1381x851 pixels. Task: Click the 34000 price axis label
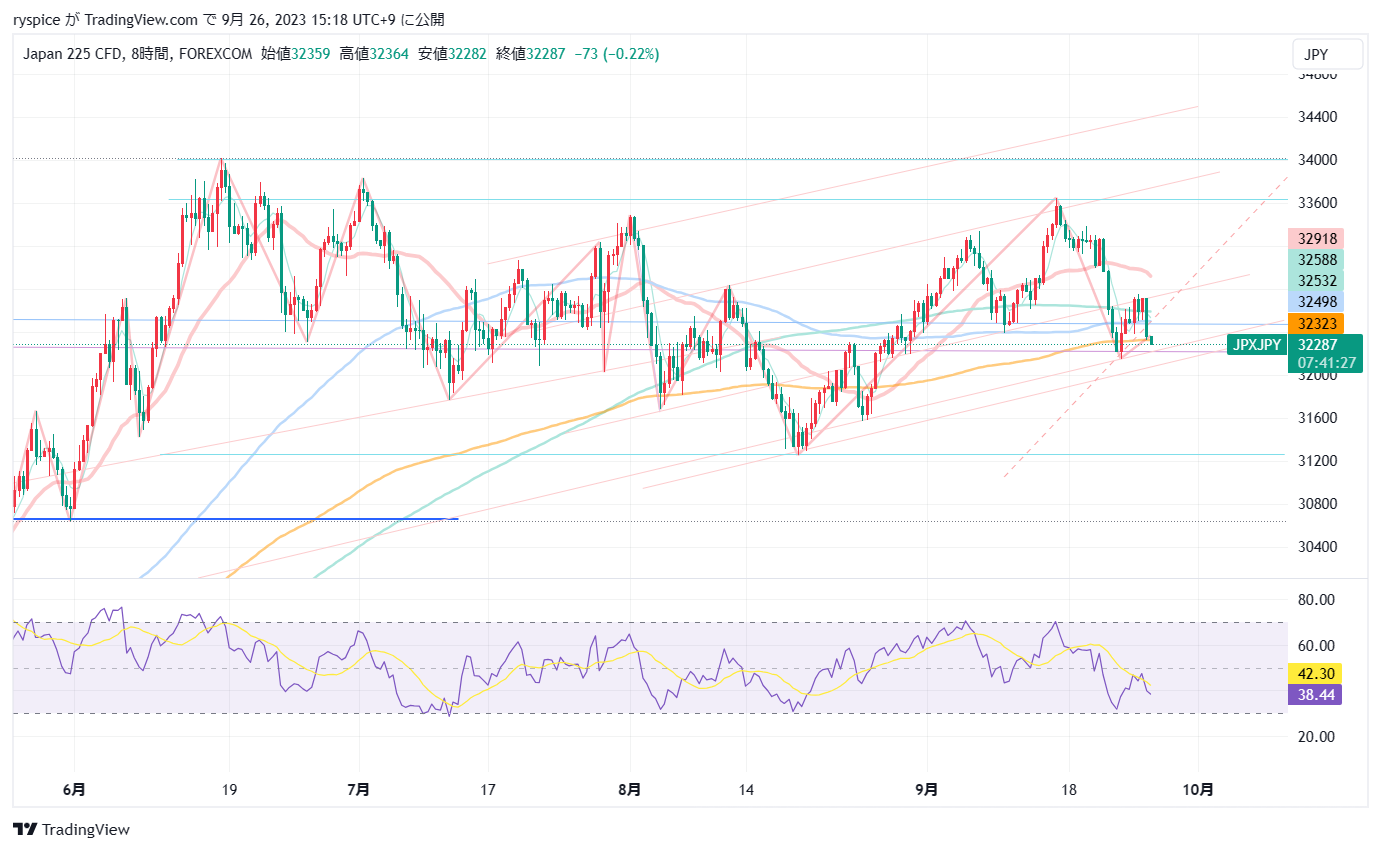coord(1316,160)
